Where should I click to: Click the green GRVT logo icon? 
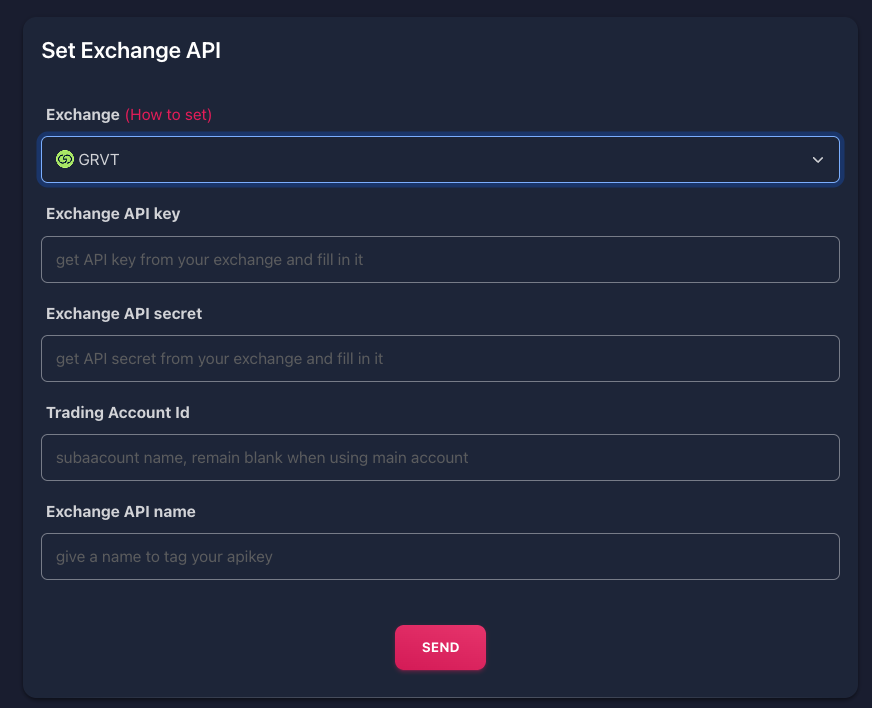(65, 159)
